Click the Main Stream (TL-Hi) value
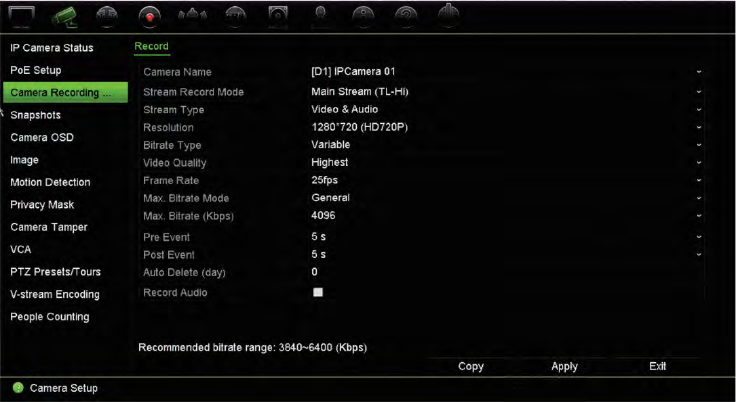 [x=360, y=92]
